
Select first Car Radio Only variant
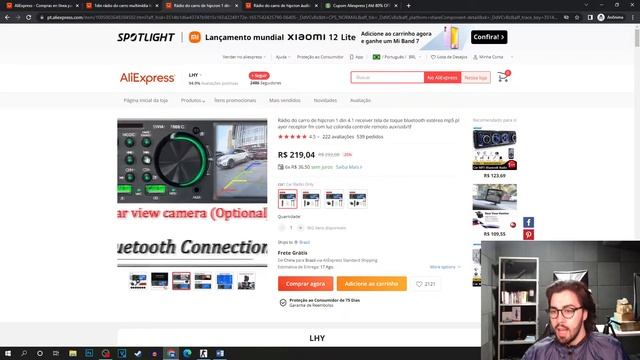pos(287,199)
